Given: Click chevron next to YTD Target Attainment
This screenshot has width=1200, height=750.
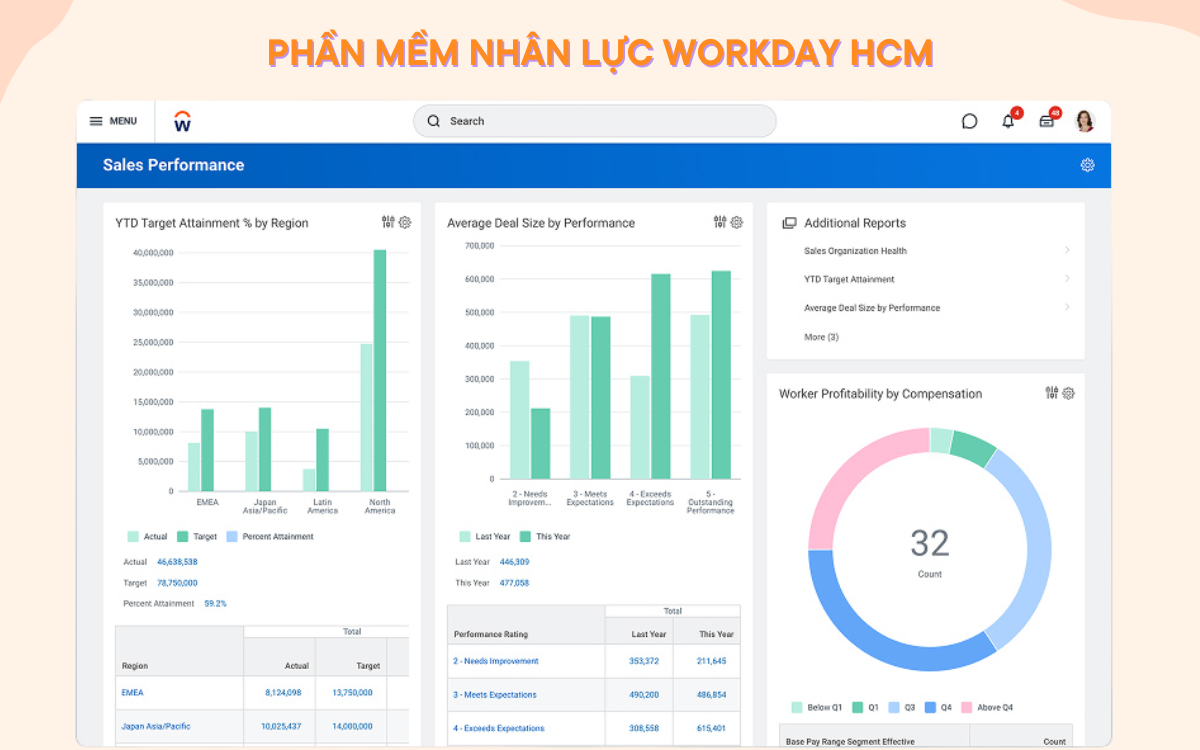Looking at the screenshot, I should (1067, 278).
